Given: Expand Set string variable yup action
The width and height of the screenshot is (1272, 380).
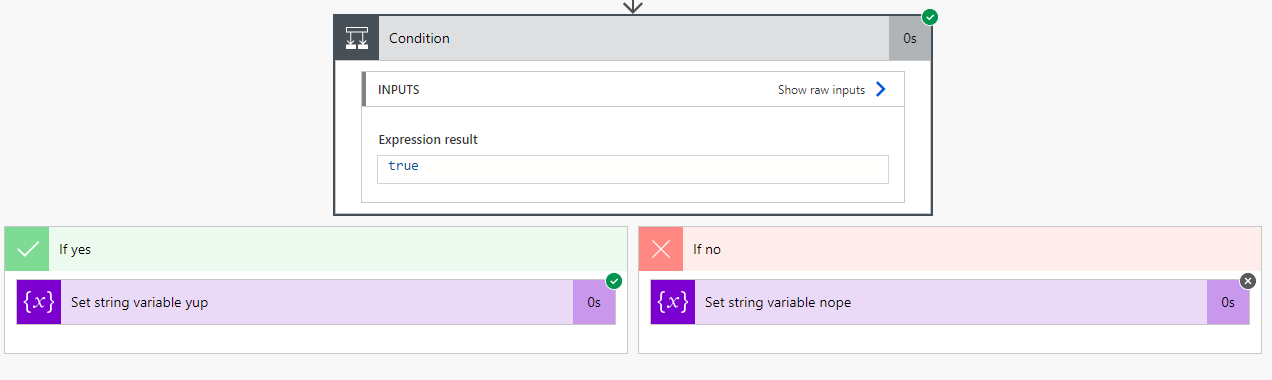Looking at the screenshot, I should tap(316, 302).
